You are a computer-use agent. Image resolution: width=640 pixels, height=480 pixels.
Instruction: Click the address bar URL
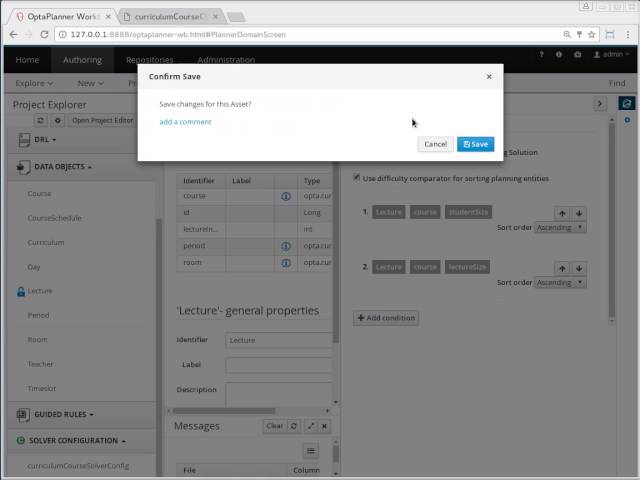coord(178,35)
